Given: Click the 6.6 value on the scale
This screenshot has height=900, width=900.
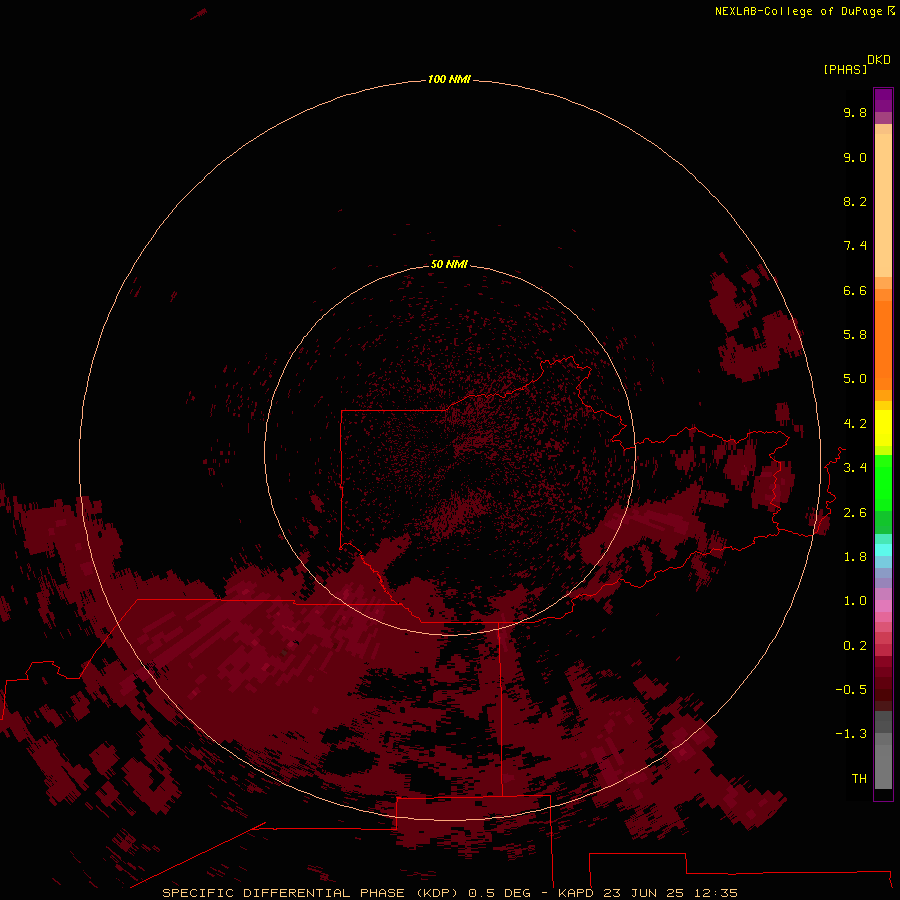Looking at the screenshot, I should (855, 290).
